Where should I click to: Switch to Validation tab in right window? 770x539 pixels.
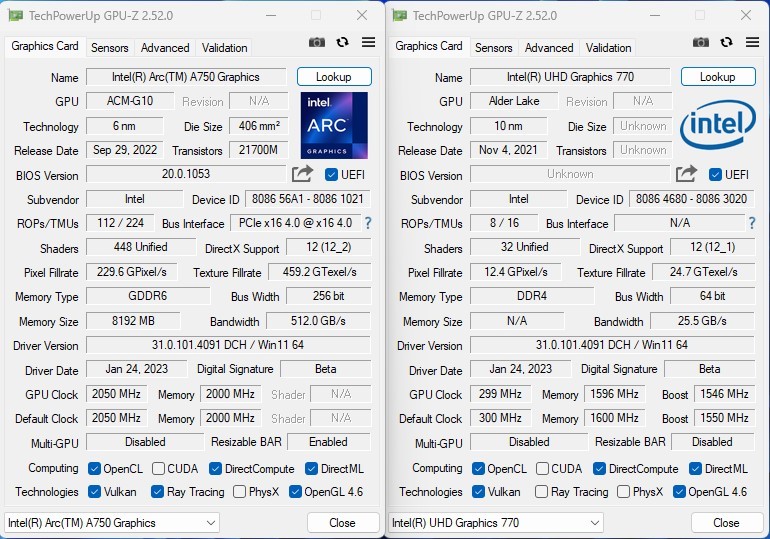pyautogui.click(x=608, y=48)
